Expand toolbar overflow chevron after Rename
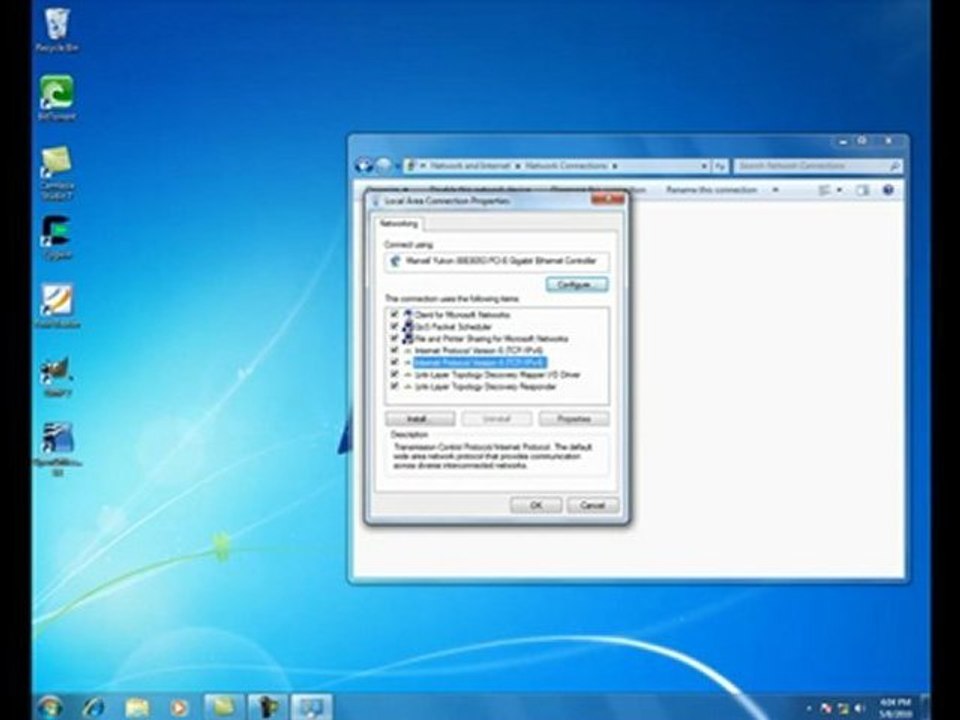Viewport: 960px width, 720px height. tap(775, 190)
